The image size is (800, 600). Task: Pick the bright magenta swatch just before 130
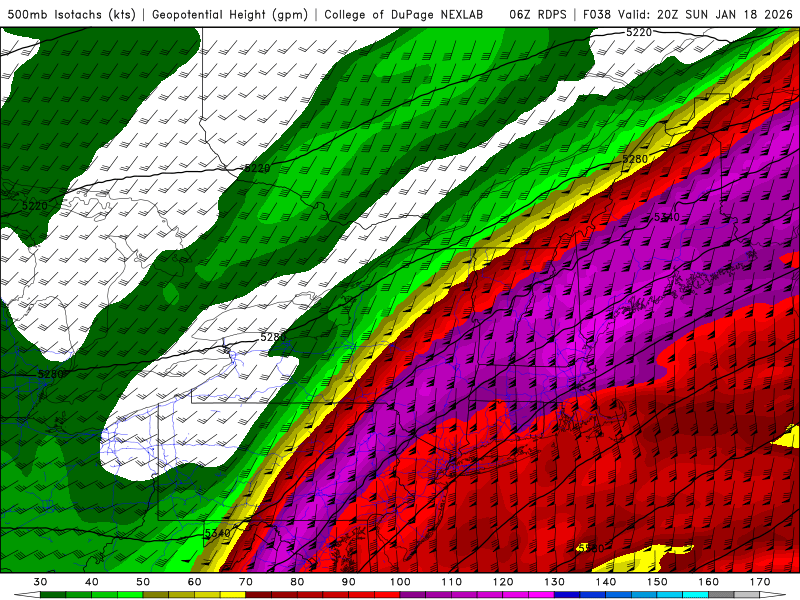point(541,595)
